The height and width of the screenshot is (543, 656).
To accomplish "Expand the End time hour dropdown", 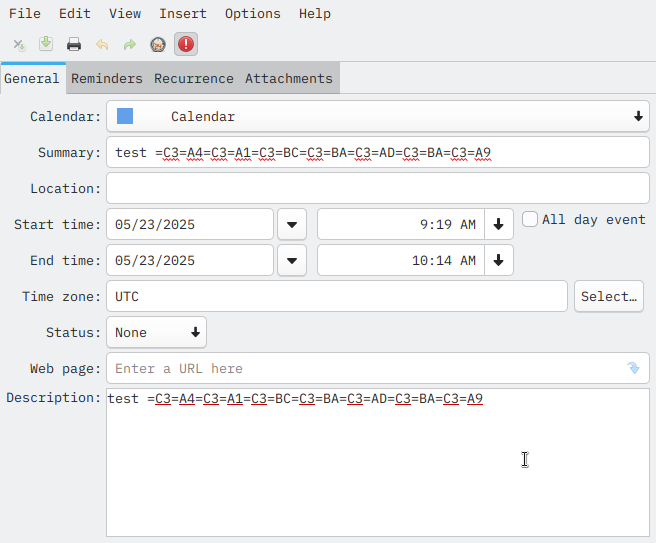I will [x=498, y=260].
